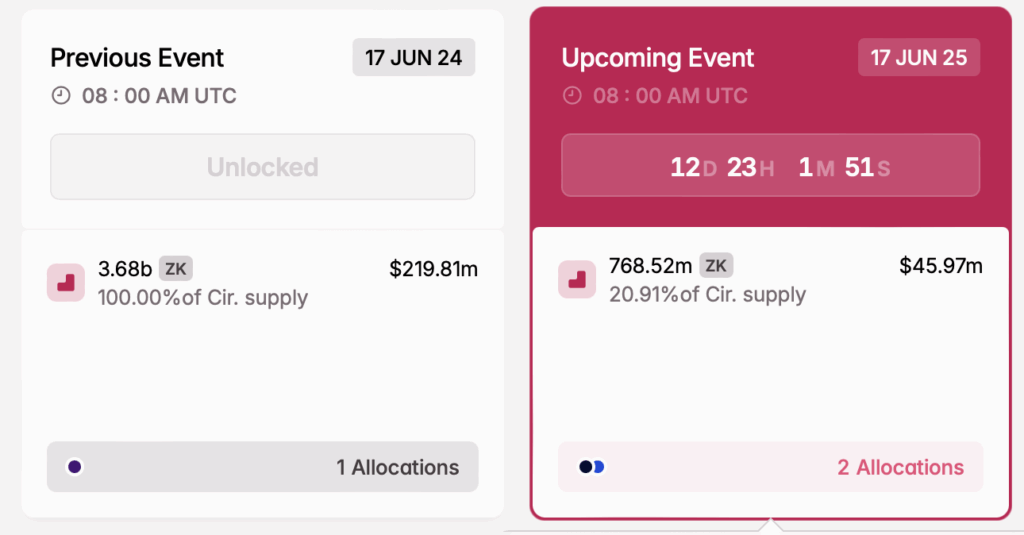Click the 20.91% of Cir. supply text
Viewport: 1024px width, 535px height.
pyautogui.click(x=707, y=295)
